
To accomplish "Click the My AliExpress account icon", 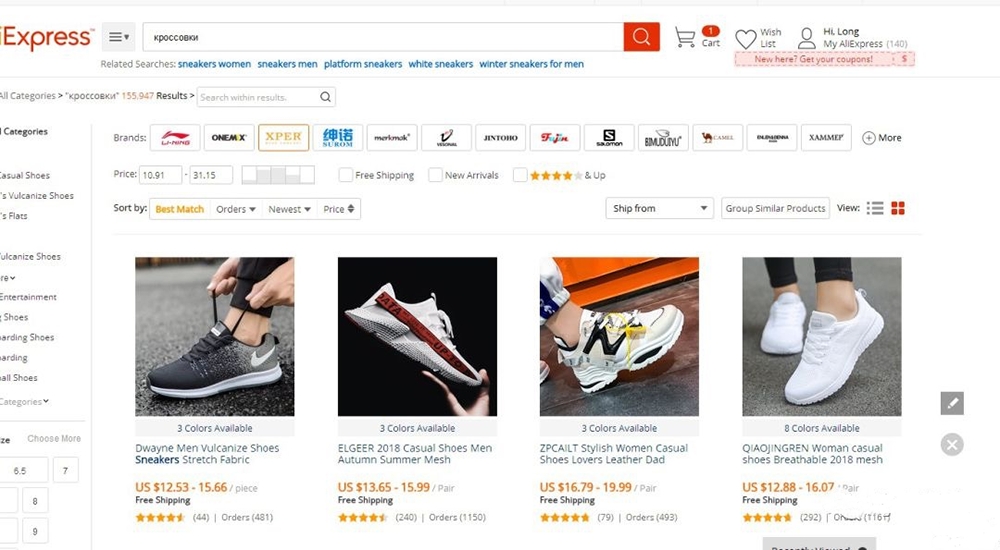I will point(807,39).
